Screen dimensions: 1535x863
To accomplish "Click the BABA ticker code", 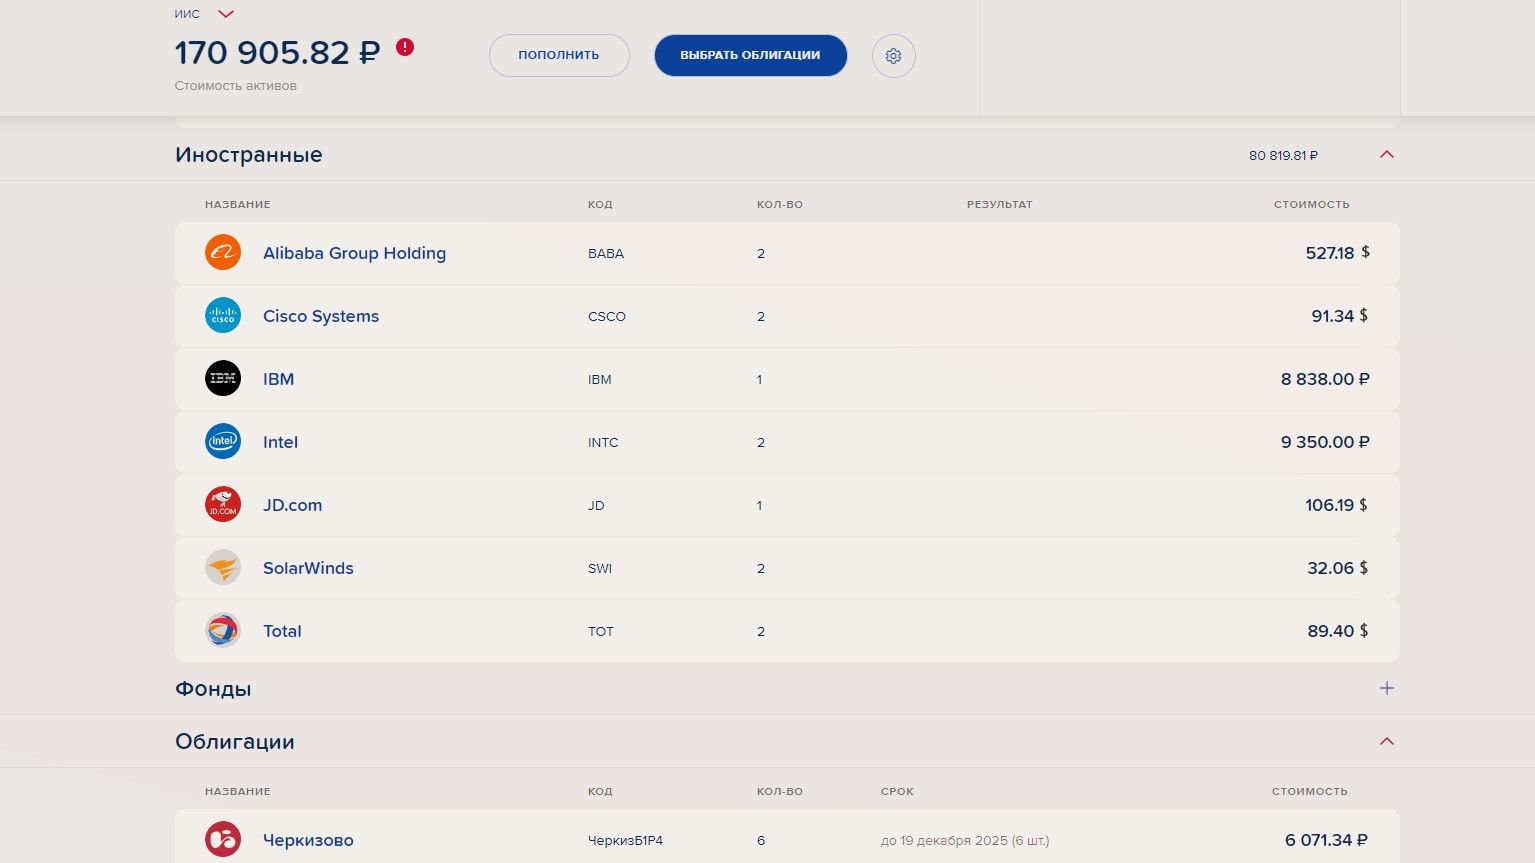I will (606, 254).
